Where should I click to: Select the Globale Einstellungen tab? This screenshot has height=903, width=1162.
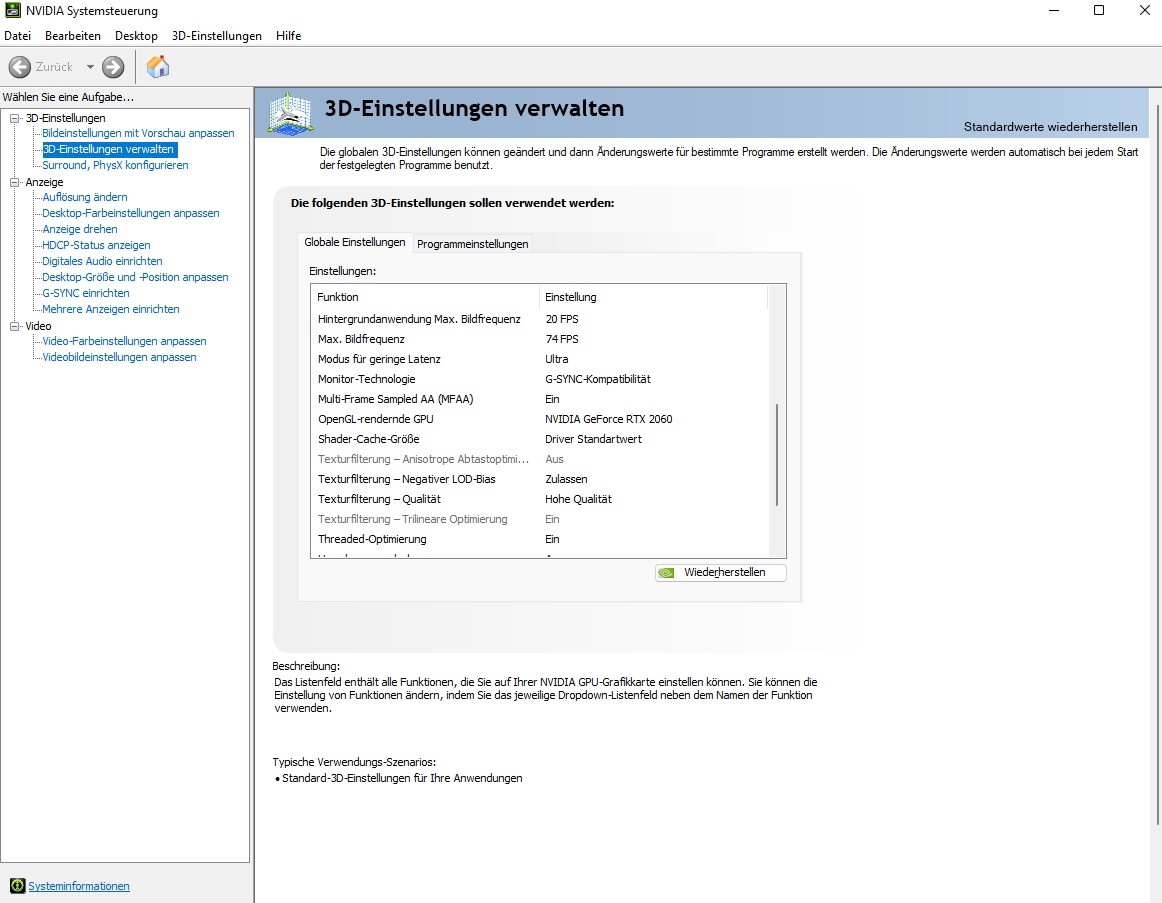point(355,242)
